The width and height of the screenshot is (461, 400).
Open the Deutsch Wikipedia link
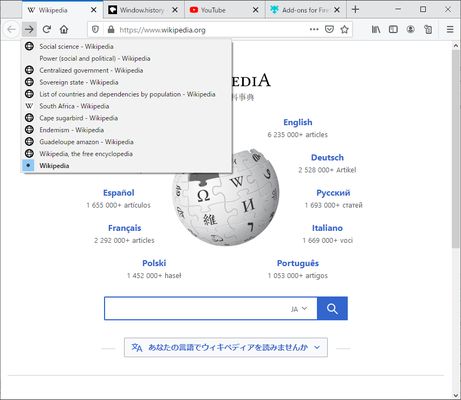point(327,157)
